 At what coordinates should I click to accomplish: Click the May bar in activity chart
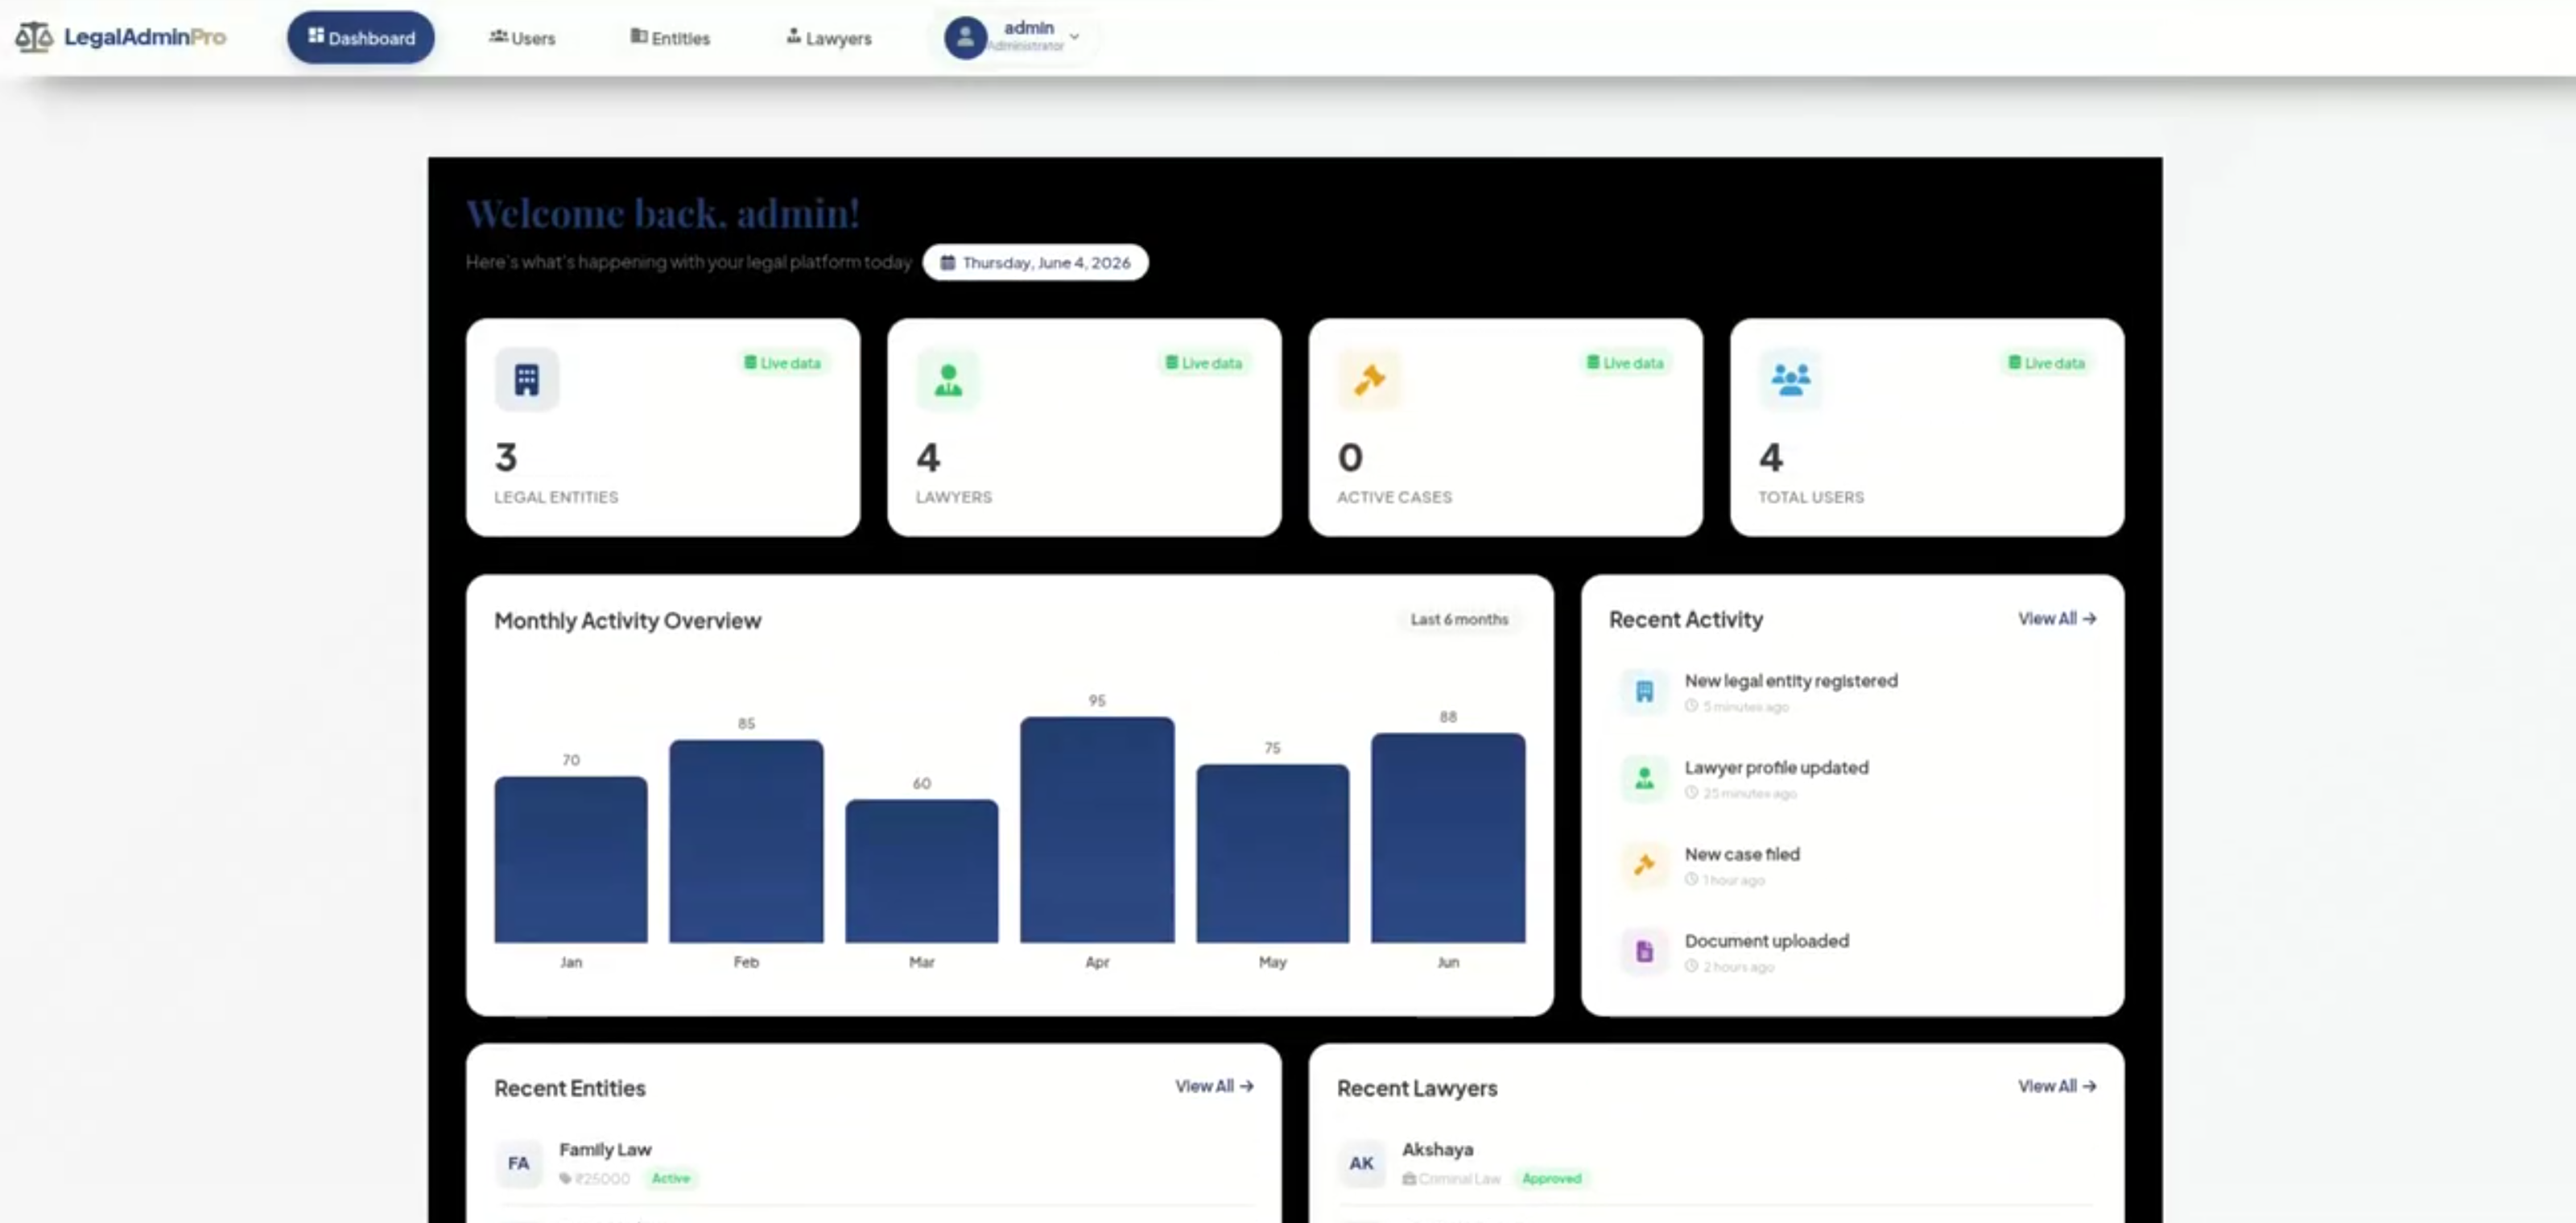click(1272, 853)
